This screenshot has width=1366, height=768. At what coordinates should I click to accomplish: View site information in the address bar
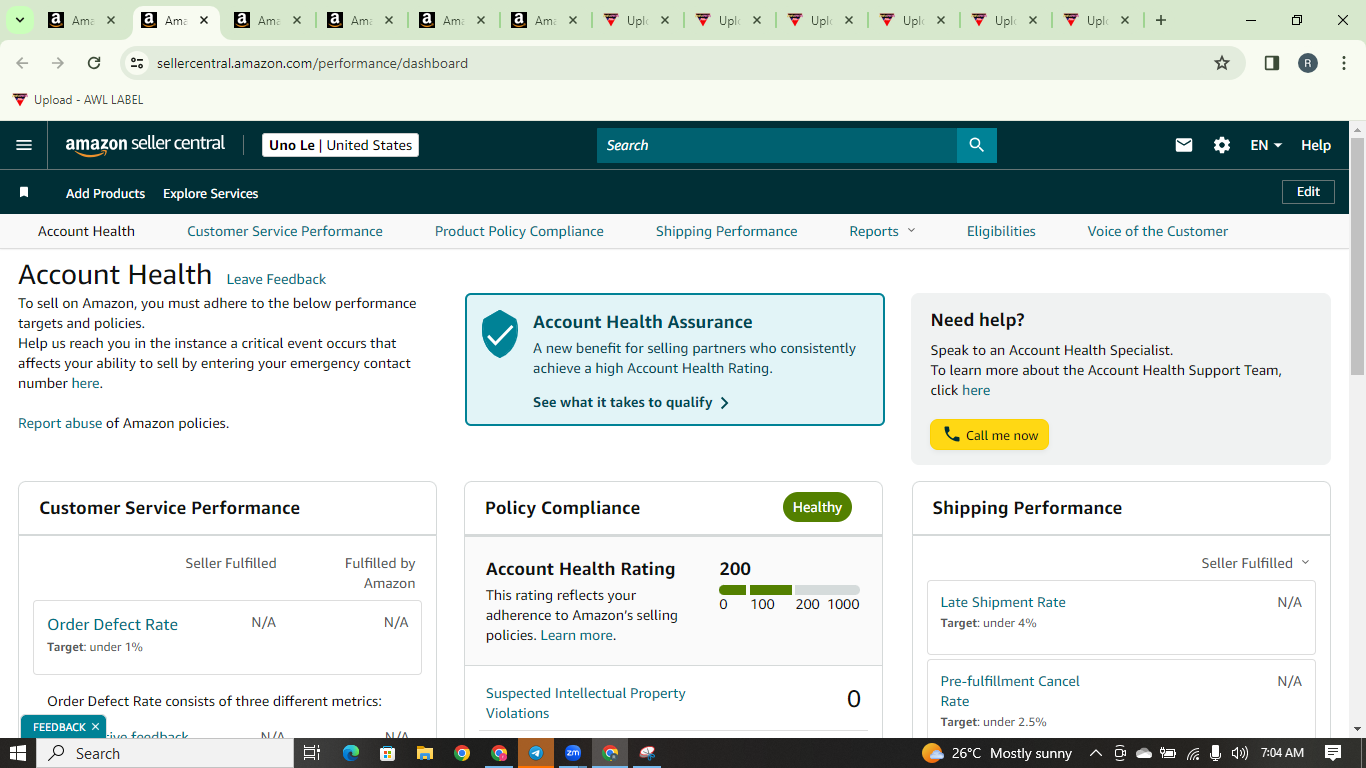(x=138, y=63)
